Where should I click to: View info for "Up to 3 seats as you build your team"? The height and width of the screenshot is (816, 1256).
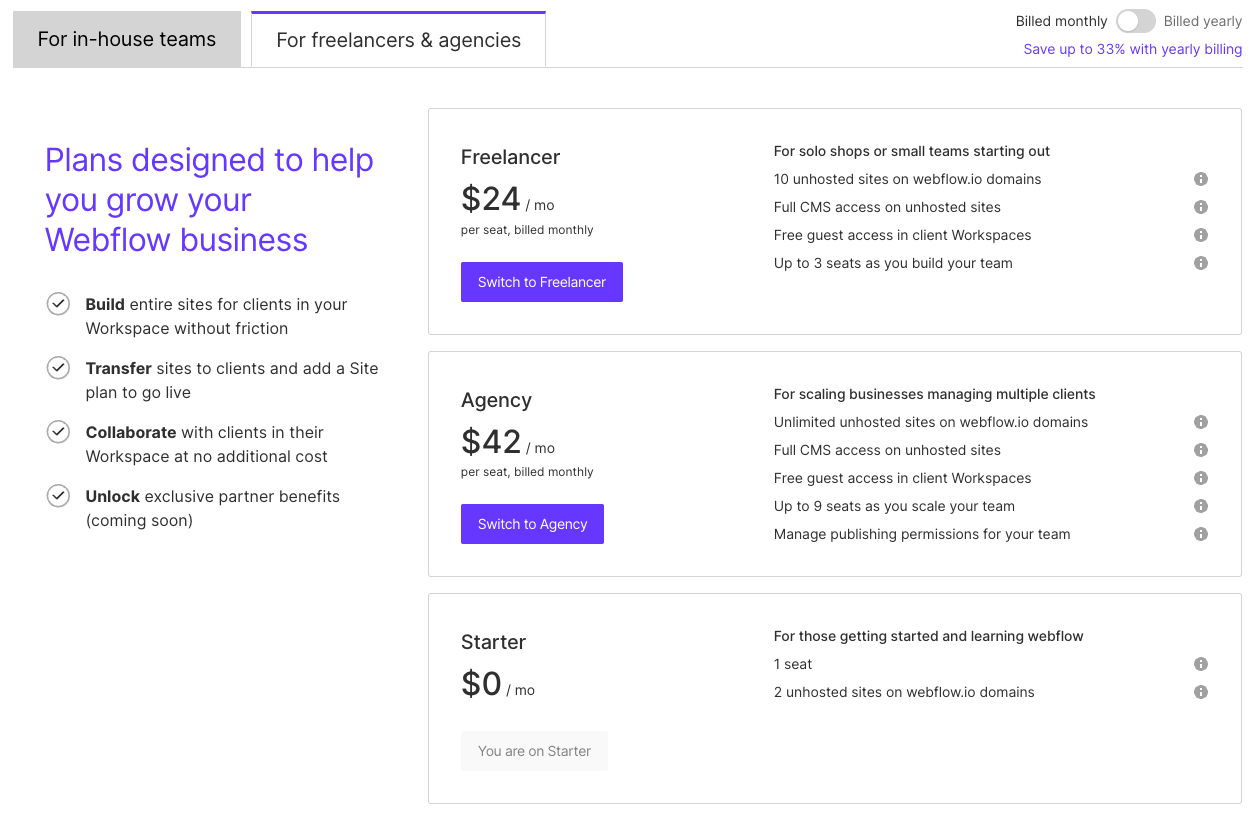point(1201,263)
